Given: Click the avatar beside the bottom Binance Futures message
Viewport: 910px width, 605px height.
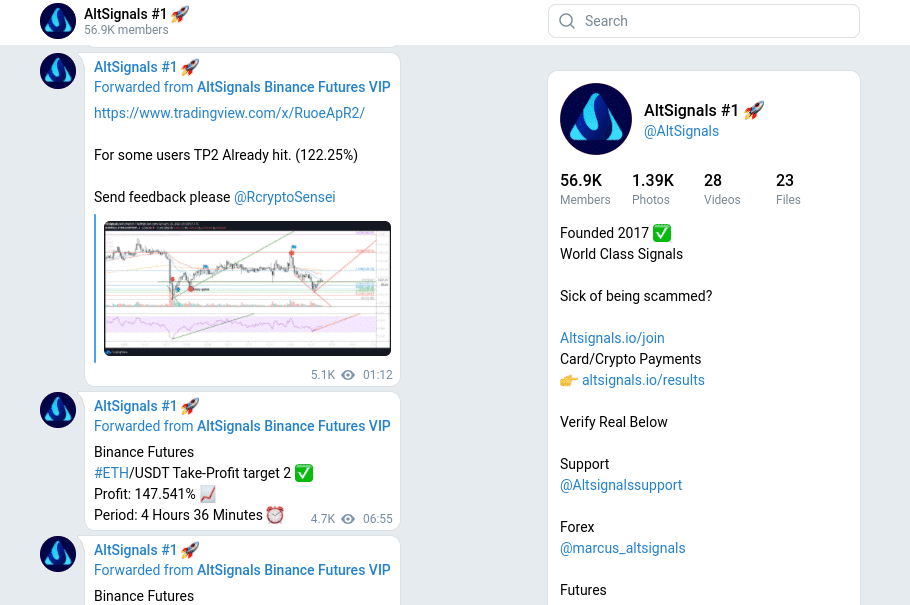Looking at the screenshot, I should click(x=58, y=554).
